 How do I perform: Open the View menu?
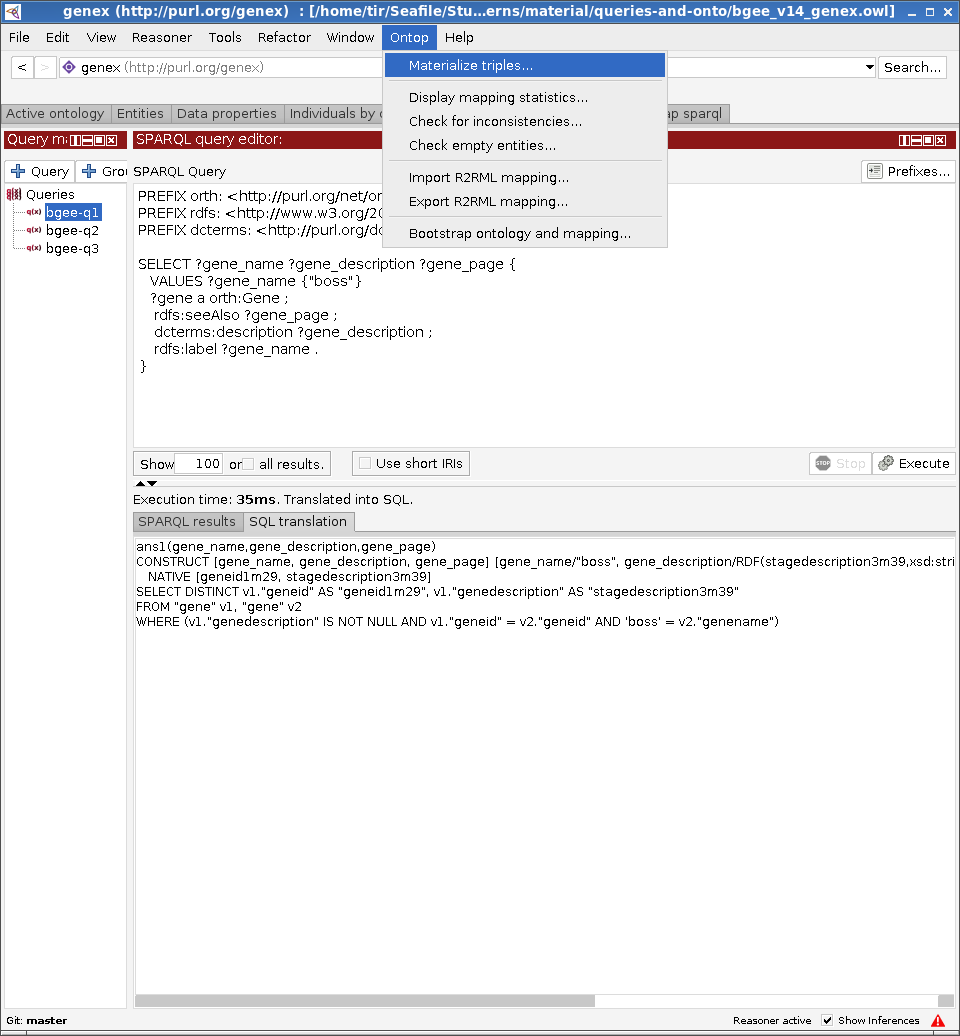(x=101, y=38)
